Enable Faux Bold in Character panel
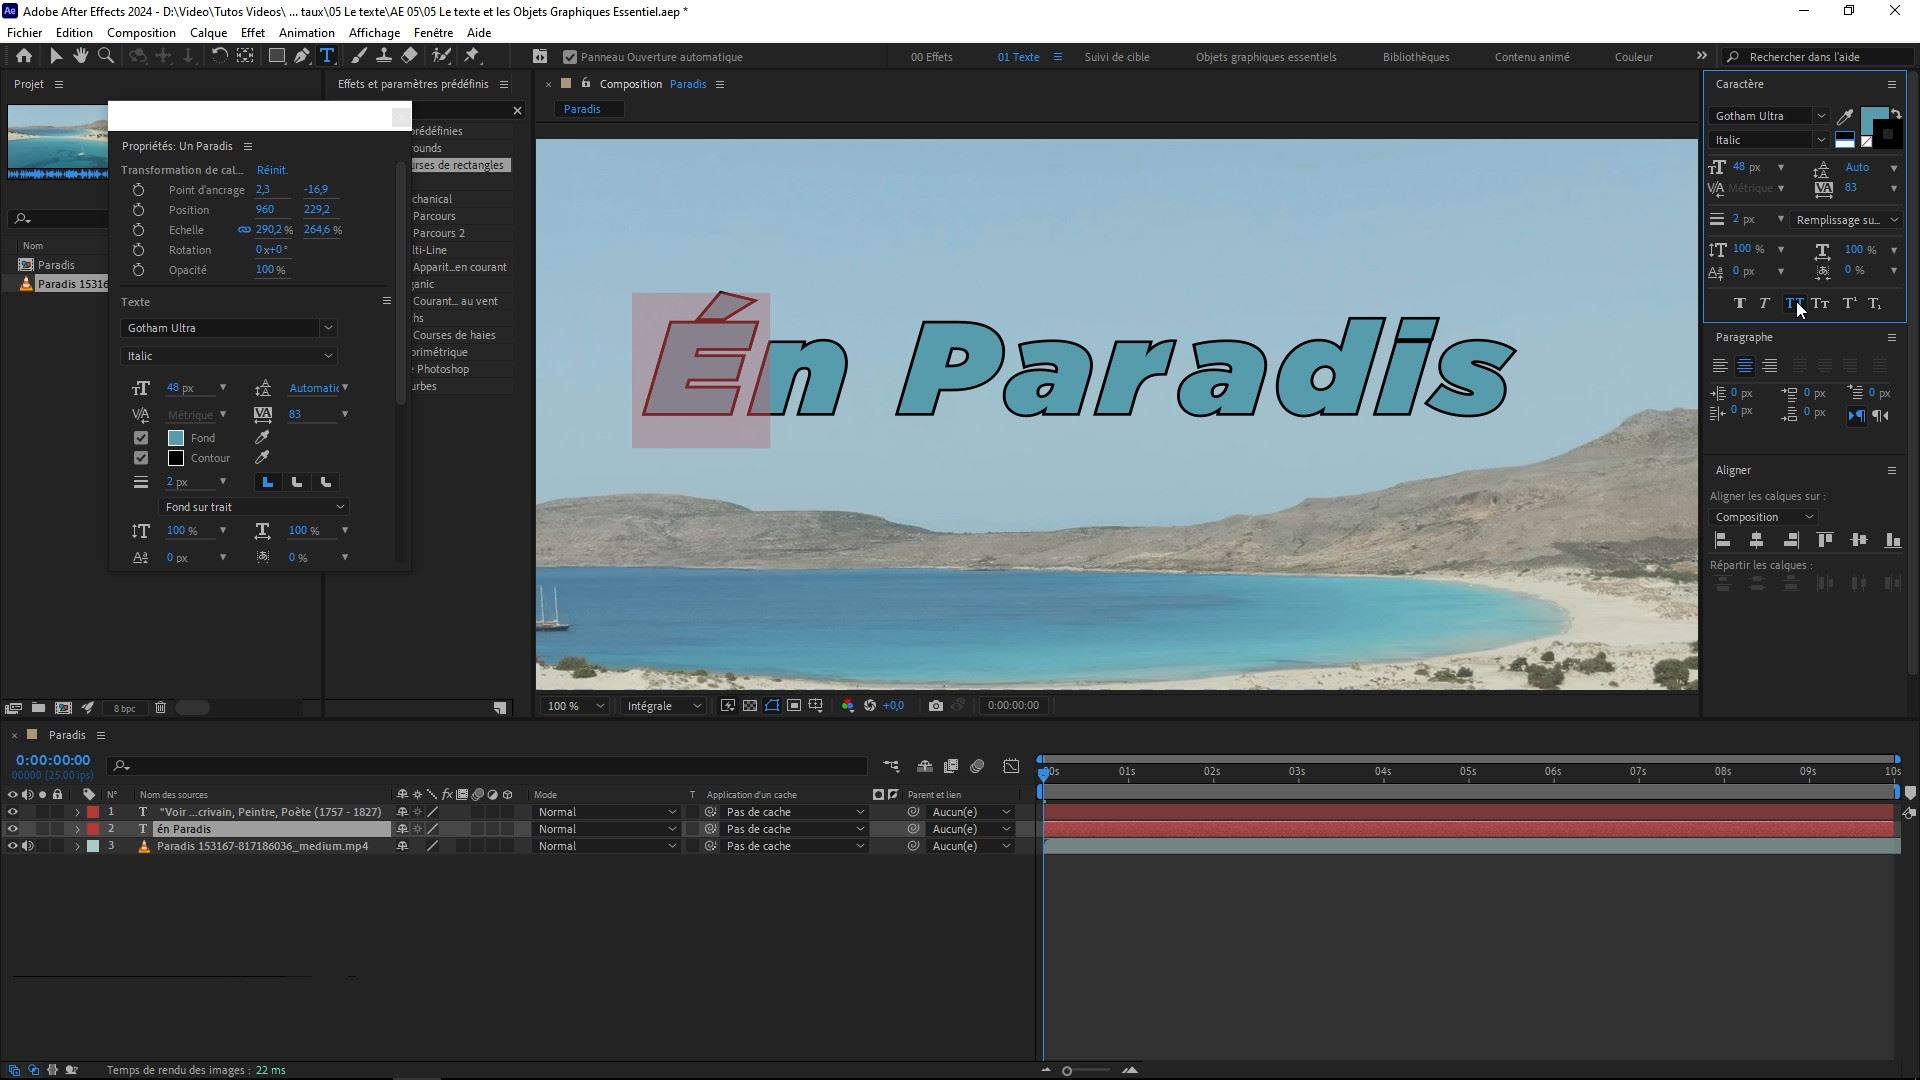The width and height of the screenshot is (1920, 1080). 1739,303
